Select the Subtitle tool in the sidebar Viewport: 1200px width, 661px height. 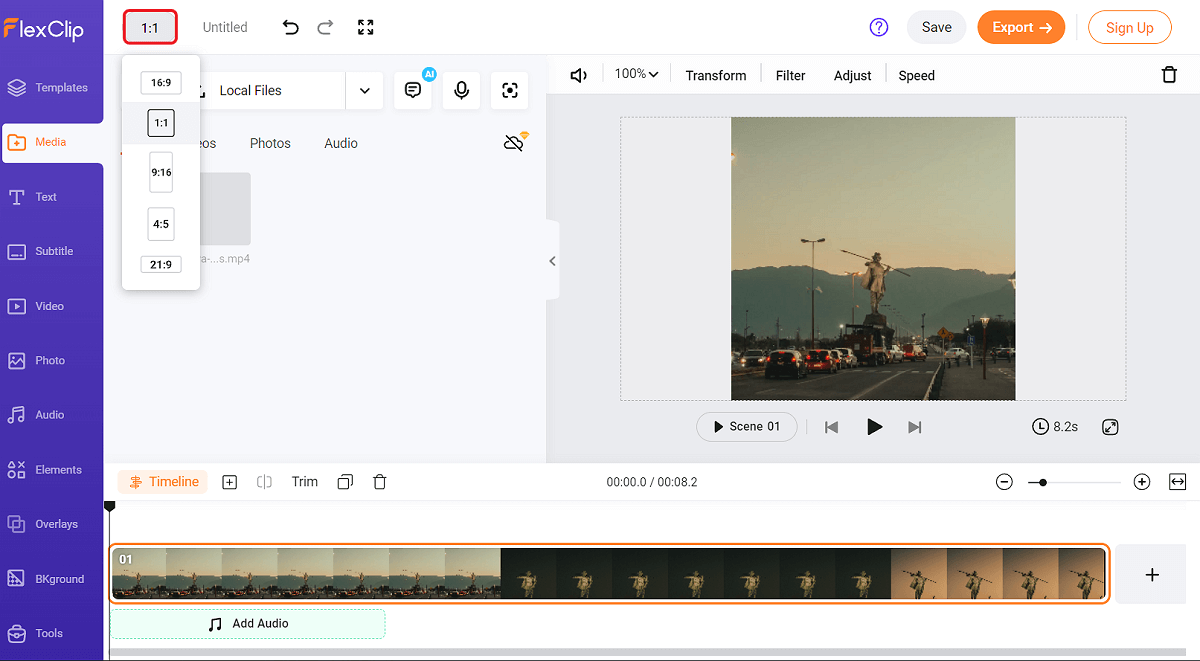[x=51, y=251]
